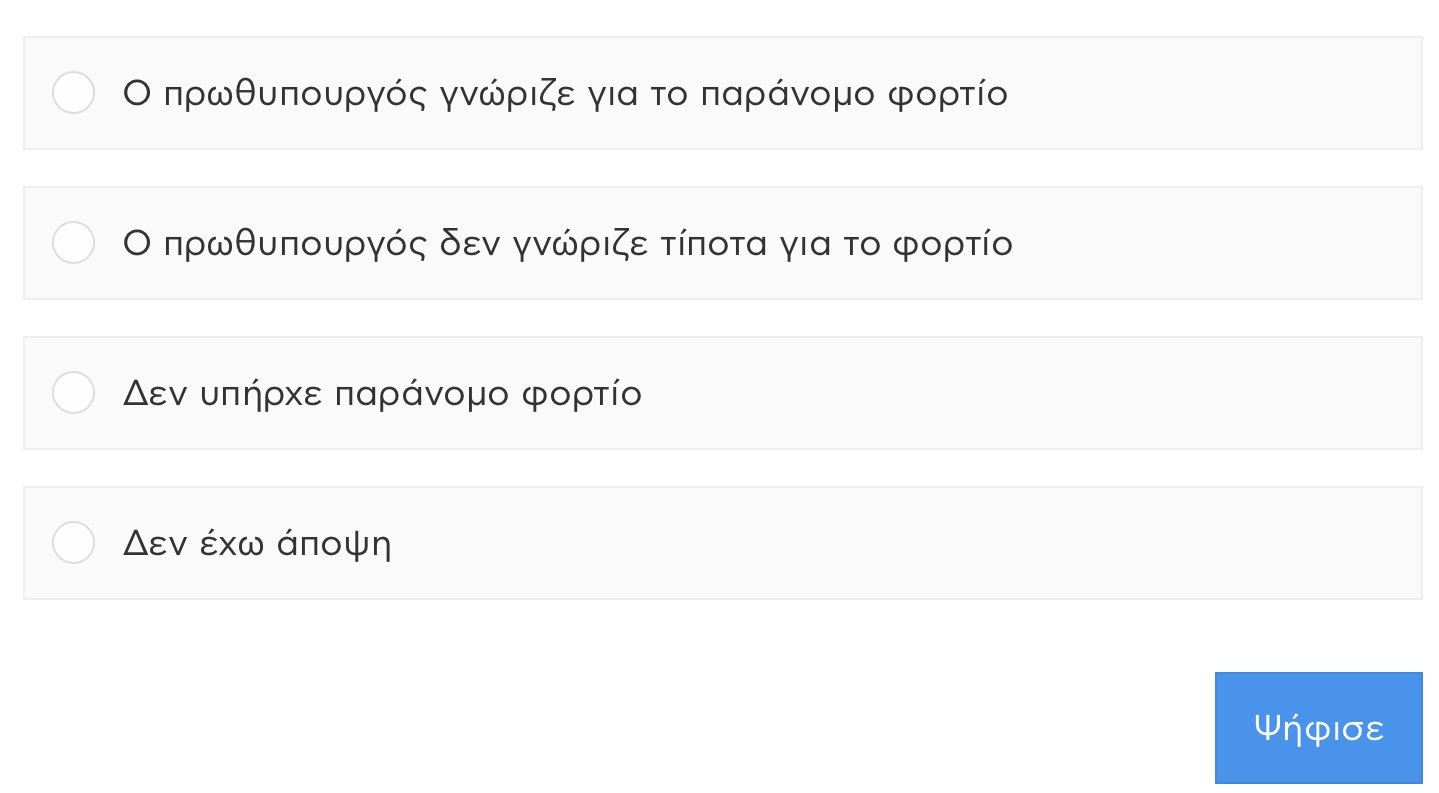Image resolution: width=1439 pixels, height=793 pixels.
Task: Click label text 'Δεν έχω άποψη'
Action: click(x=257, y=544)
